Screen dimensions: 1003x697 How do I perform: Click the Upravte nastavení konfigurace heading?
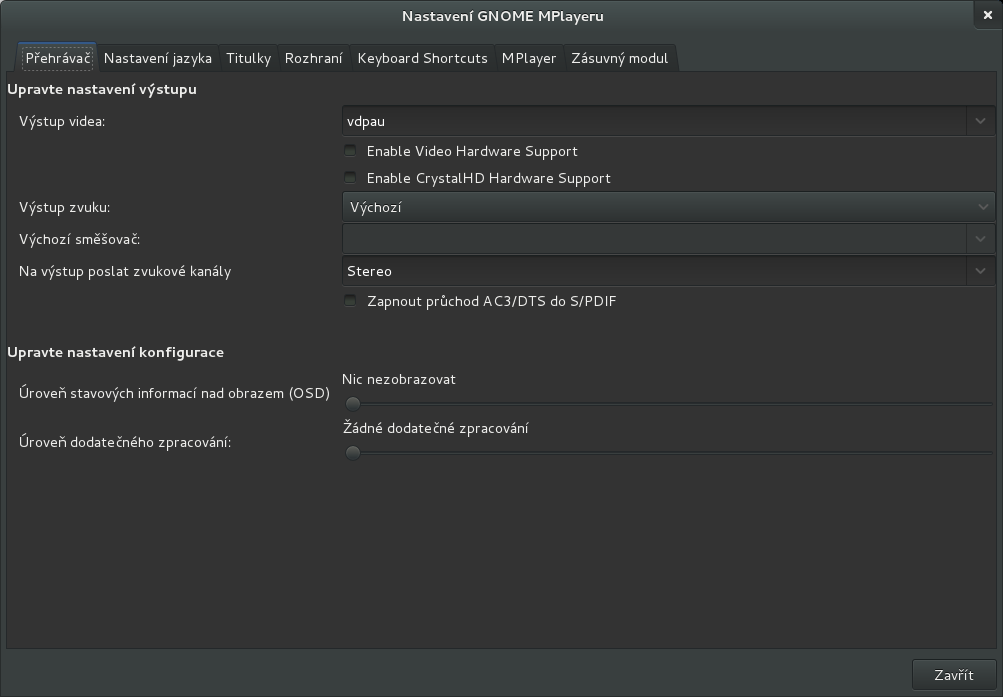click(x=116, y=352)
